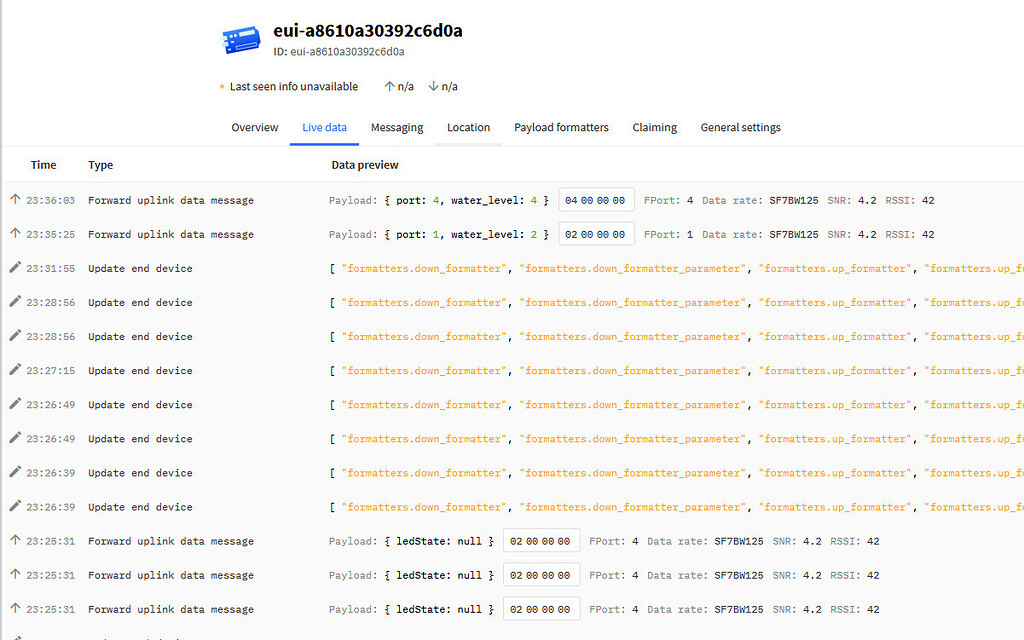Click pencil edit icon at 23:31:55

(15, 268)
